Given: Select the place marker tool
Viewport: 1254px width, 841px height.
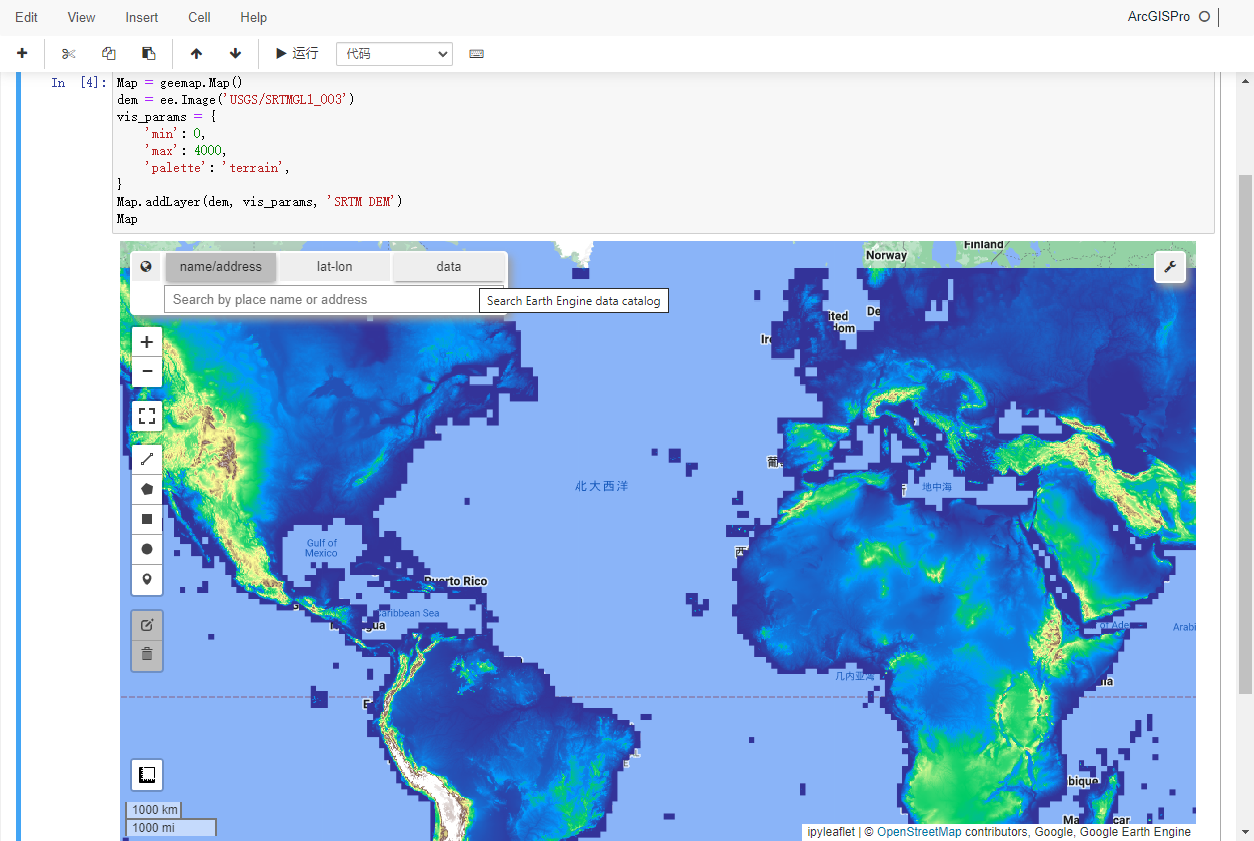Looking at the screenshot, I should (146, 580).
